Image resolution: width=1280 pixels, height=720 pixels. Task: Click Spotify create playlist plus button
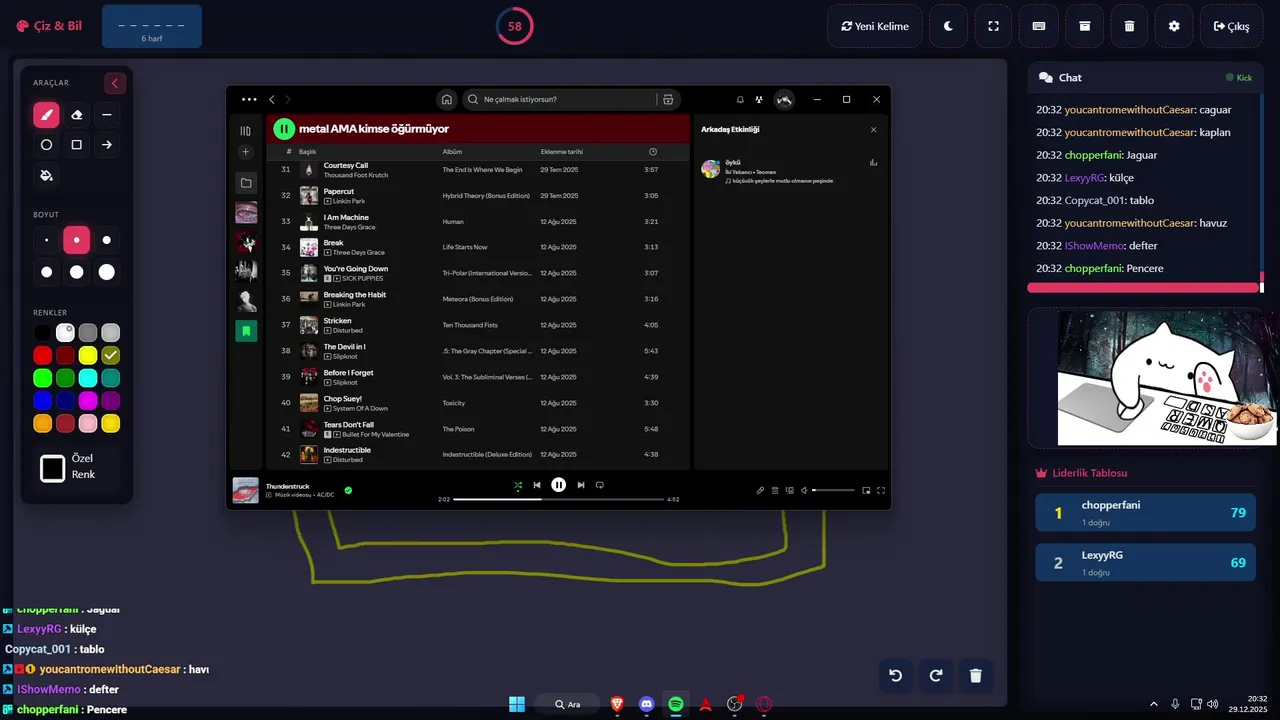[x=245, y=152]
